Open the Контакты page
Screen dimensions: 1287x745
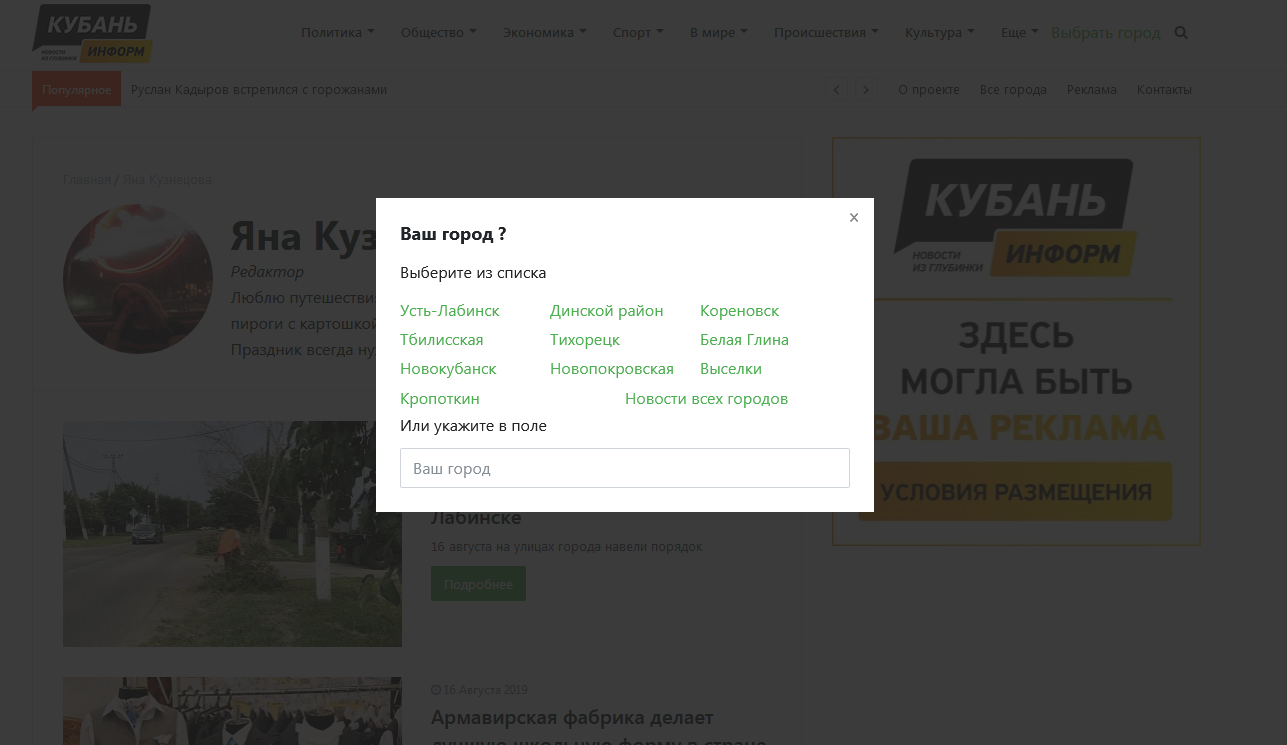click(x=1164, y=89)
